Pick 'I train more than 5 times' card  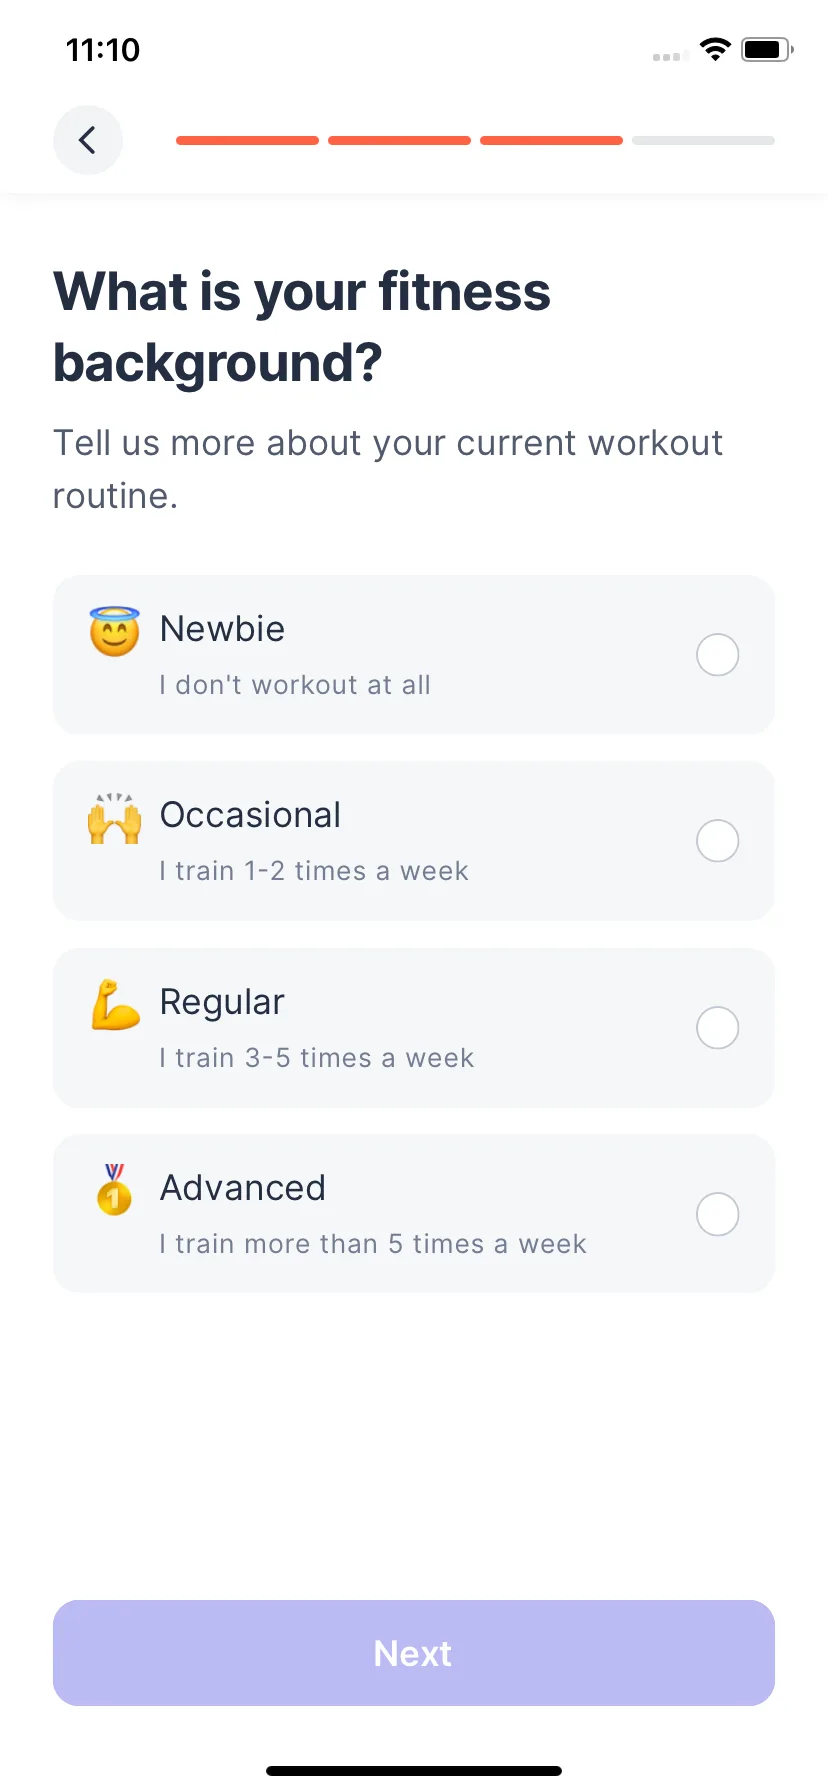[x=414, y=1214]
